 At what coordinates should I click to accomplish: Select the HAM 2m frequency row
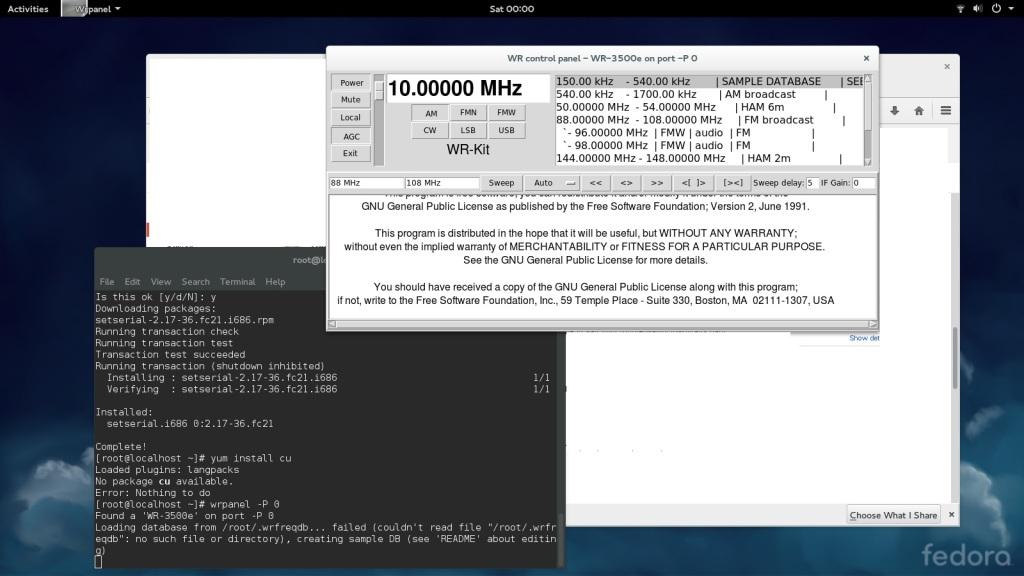pyautogui.click(x=709, y=158)
